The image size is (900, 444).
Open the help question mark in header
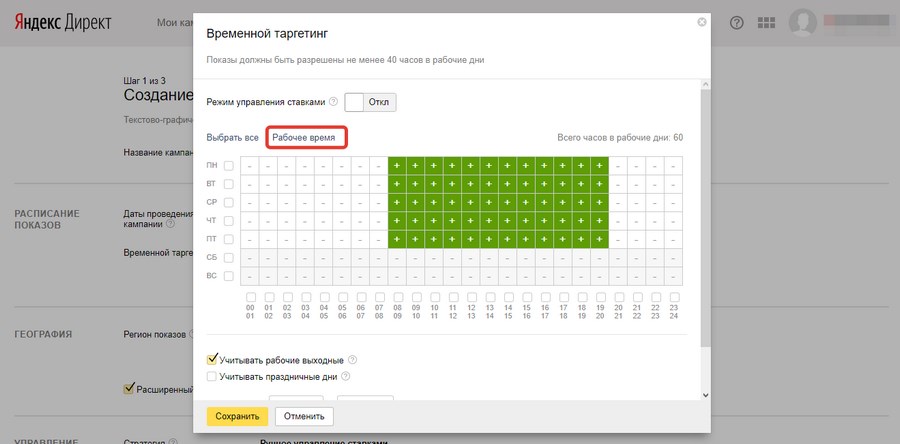coord(737,23)
